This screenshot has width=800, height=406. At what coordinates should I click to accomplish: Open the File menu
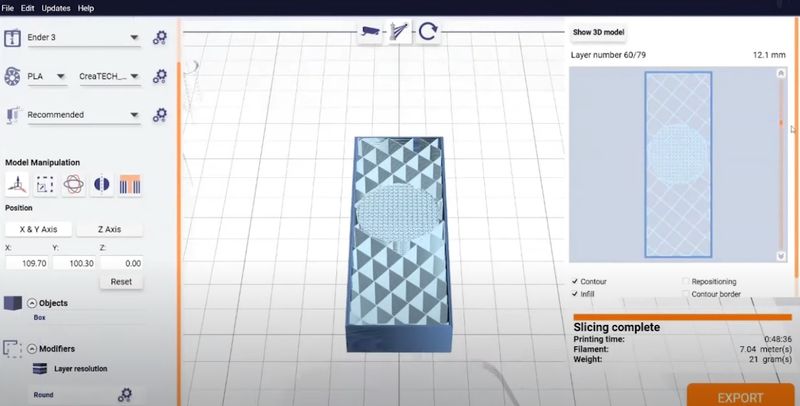click(x=8, y=7)
